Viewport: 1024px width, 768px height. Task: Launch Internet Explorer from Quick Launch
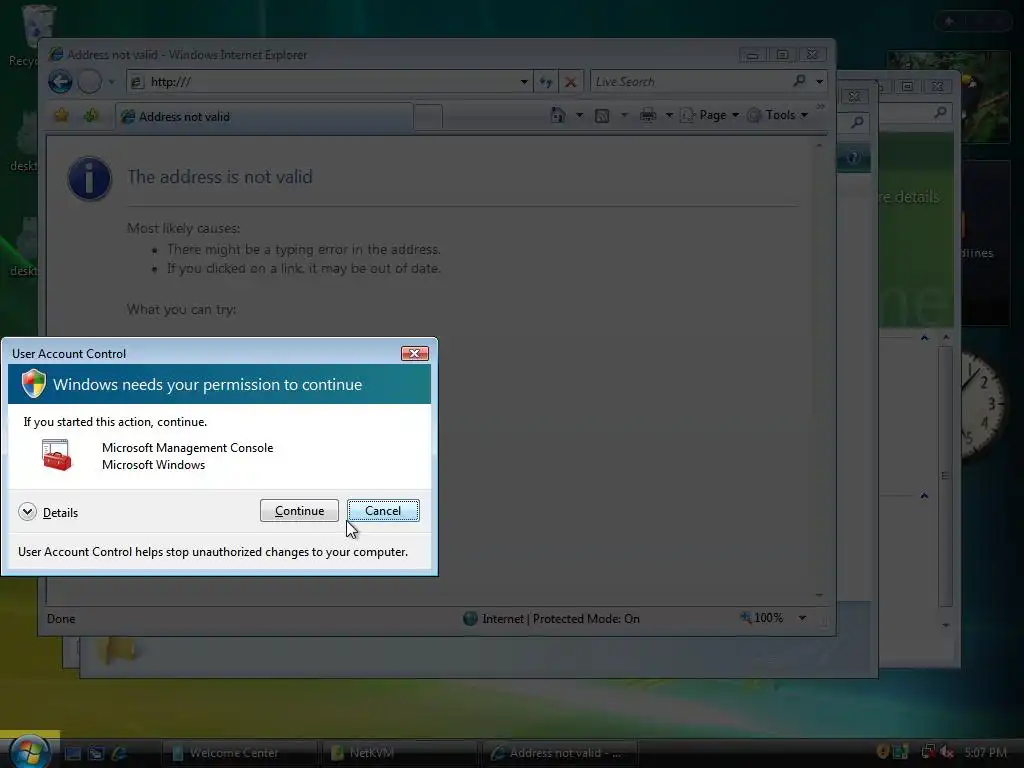pos(119,753)
